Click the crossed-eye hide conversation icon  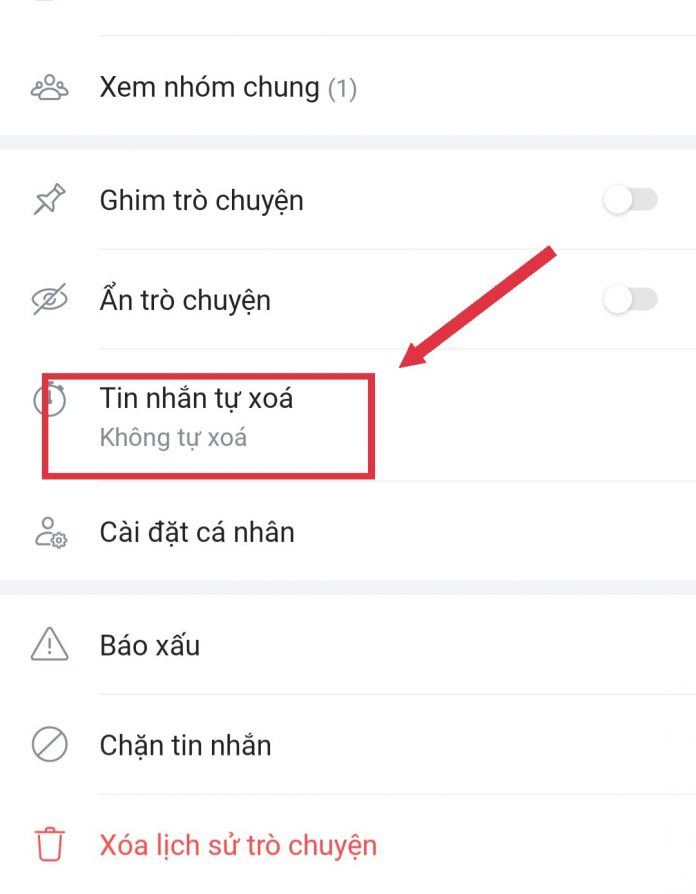tap(50, 299)
